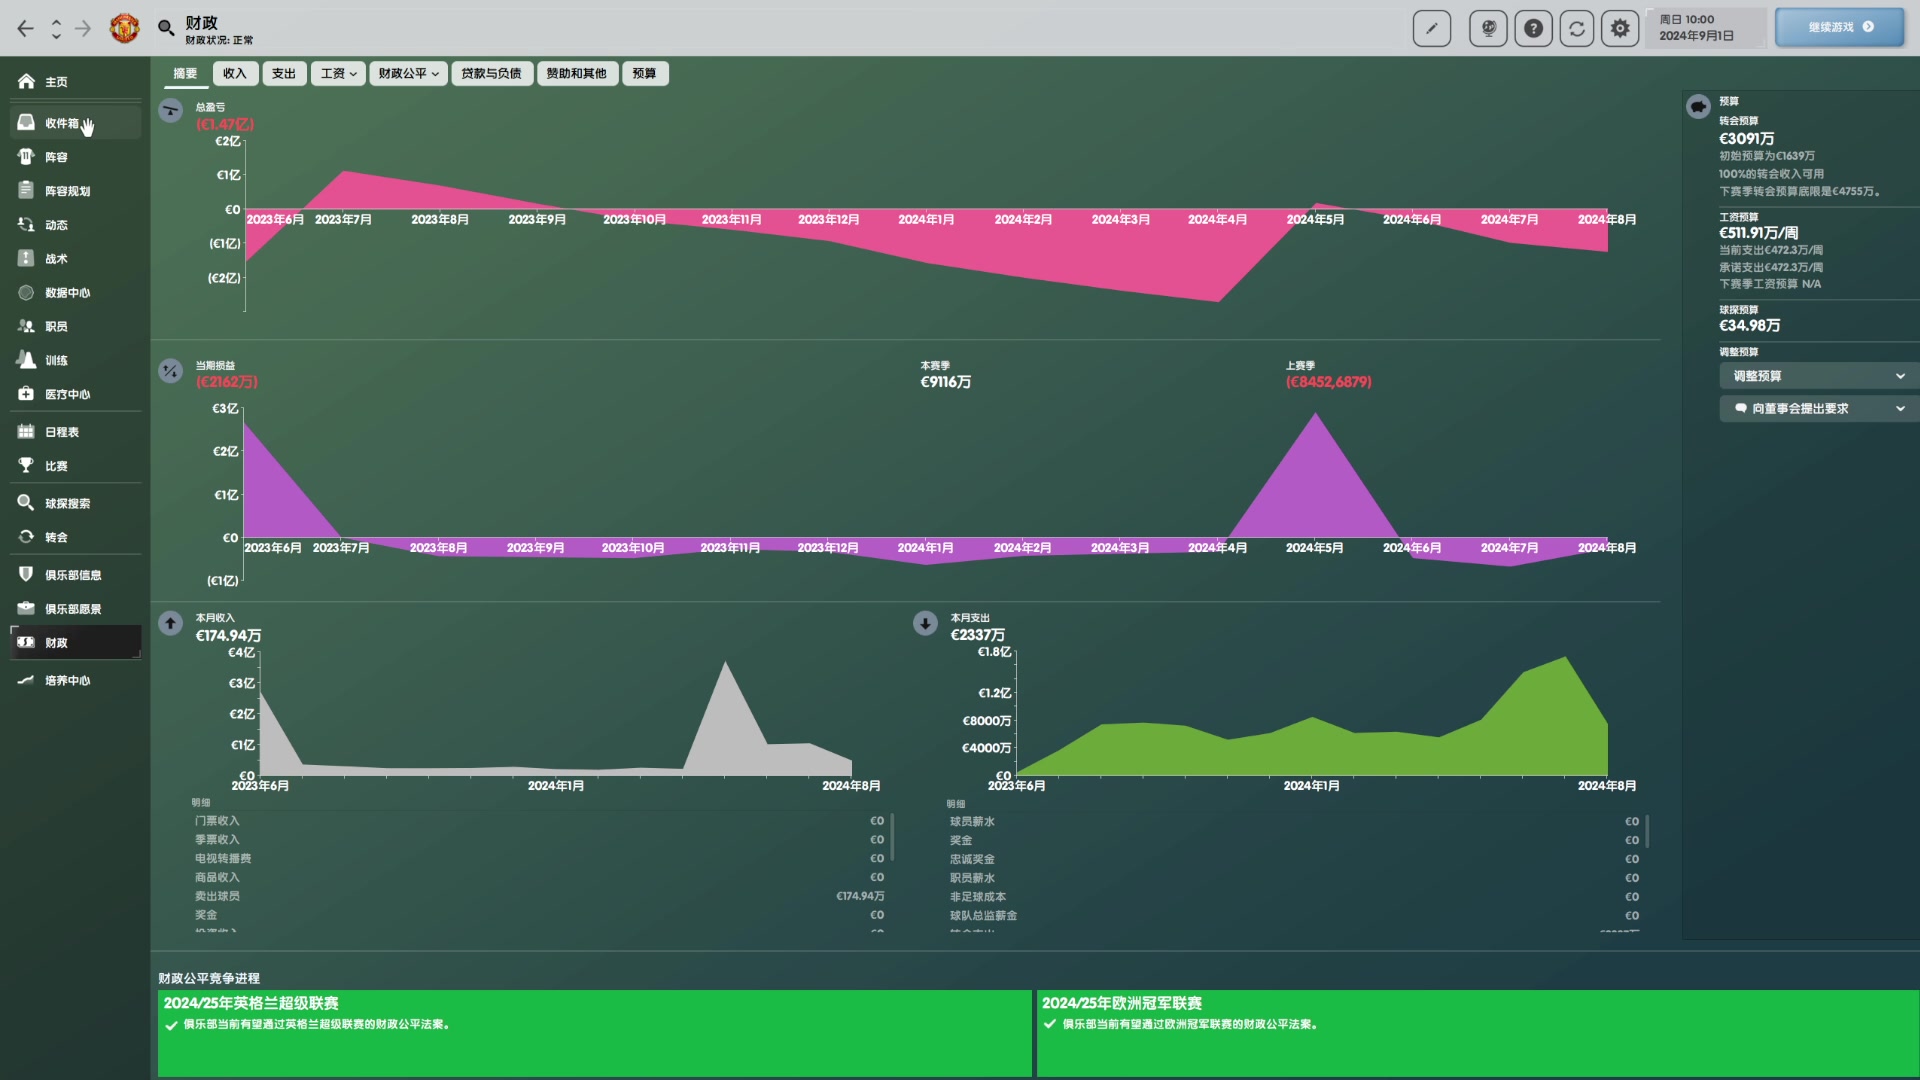The width and height of the screenshot is (1920, 1080).
Task: Open the 调整预算 dropdown
Action: (x=1818, y=376)
